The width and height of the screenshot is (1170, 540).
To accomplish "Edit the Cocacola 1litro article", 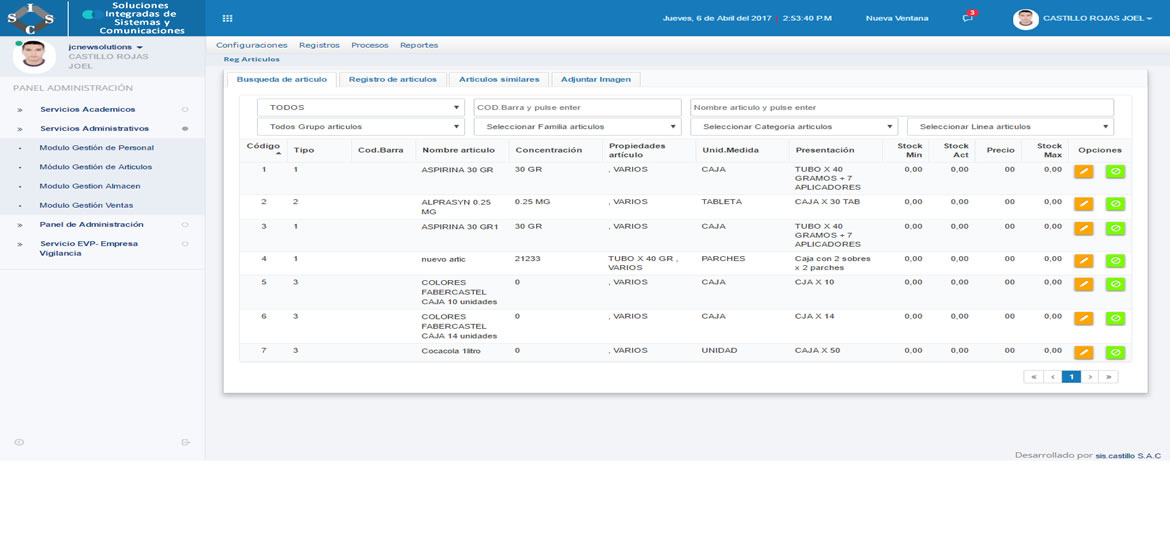I will click(1083, 353).
